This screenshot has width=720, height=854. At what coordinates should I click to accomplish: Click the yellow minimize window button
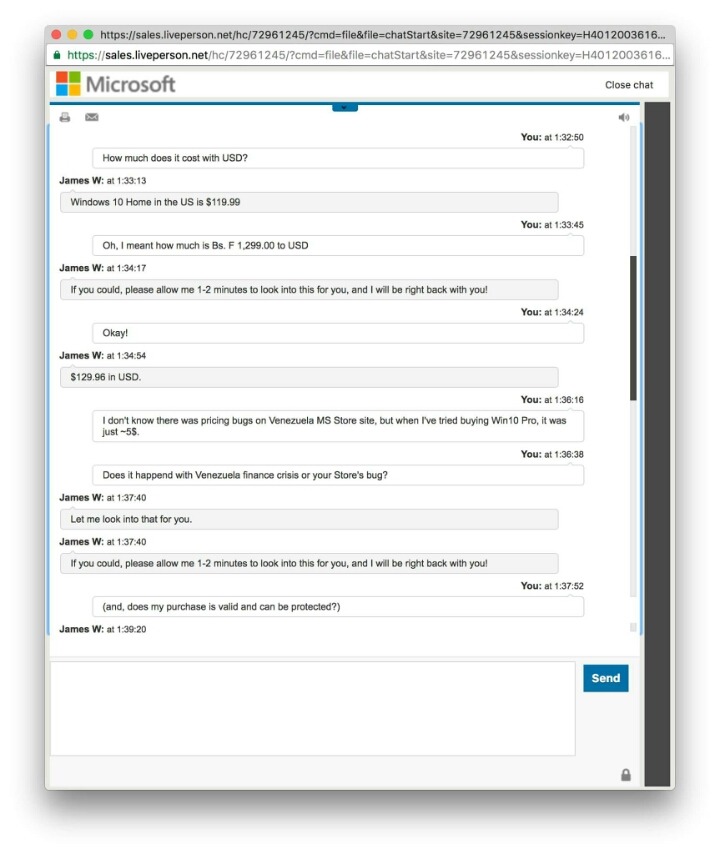pyautogui.click(x=72, y=34)
